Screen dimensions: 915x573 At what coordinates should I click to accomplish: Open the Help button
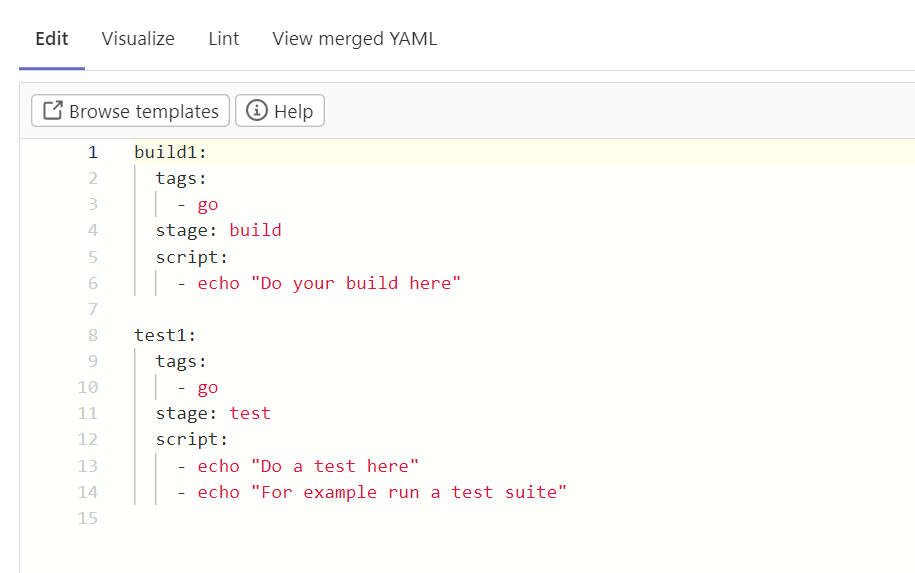(x=280, y=111)
